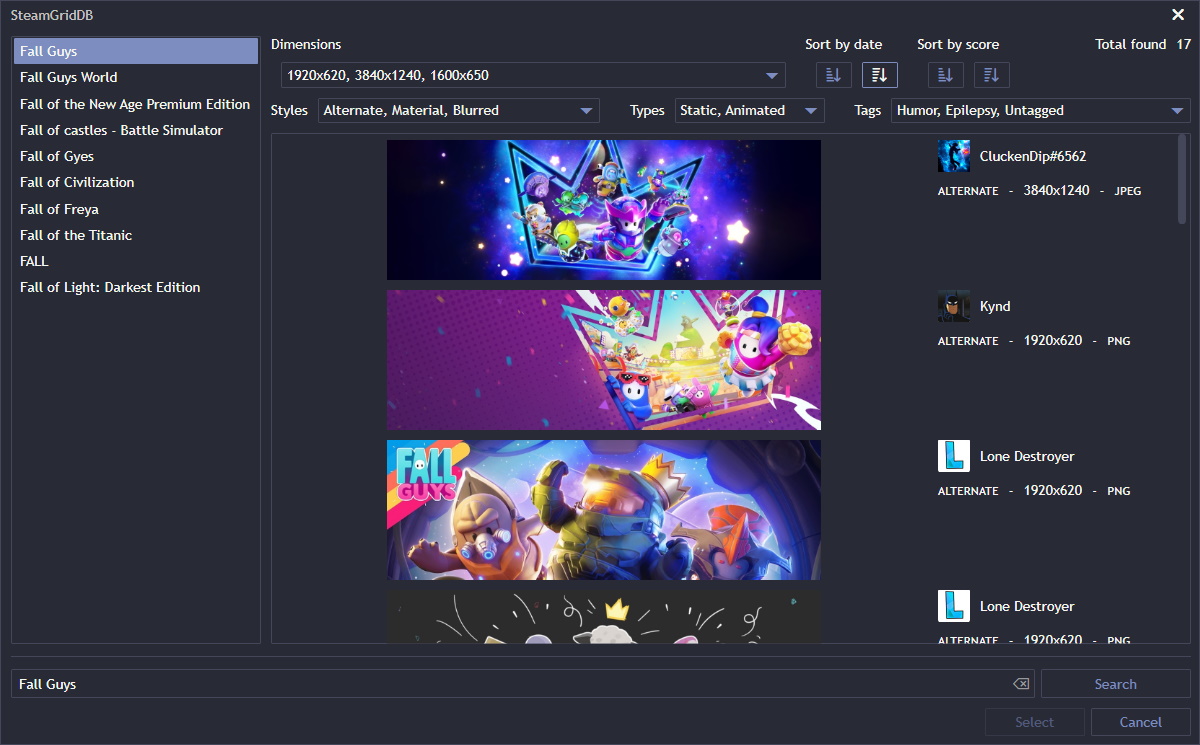Click the 3840x1240 resolution text
This screenshot has width=1200, height=745.
click(x=1056, y=190)
